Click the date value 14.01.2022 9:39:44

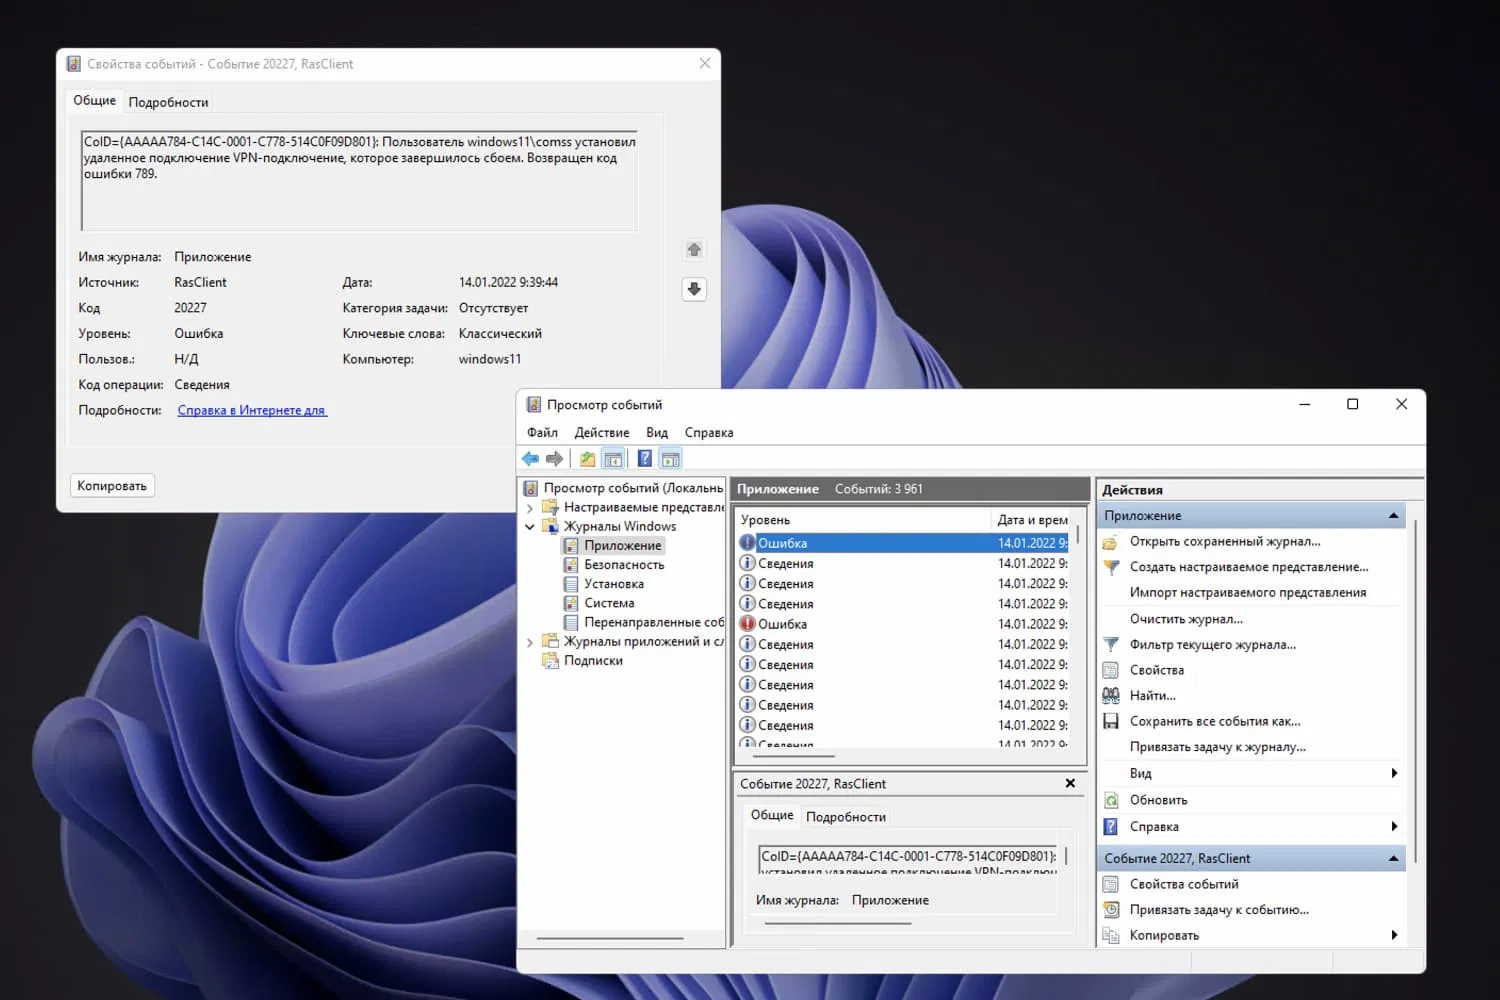point(508,283)
